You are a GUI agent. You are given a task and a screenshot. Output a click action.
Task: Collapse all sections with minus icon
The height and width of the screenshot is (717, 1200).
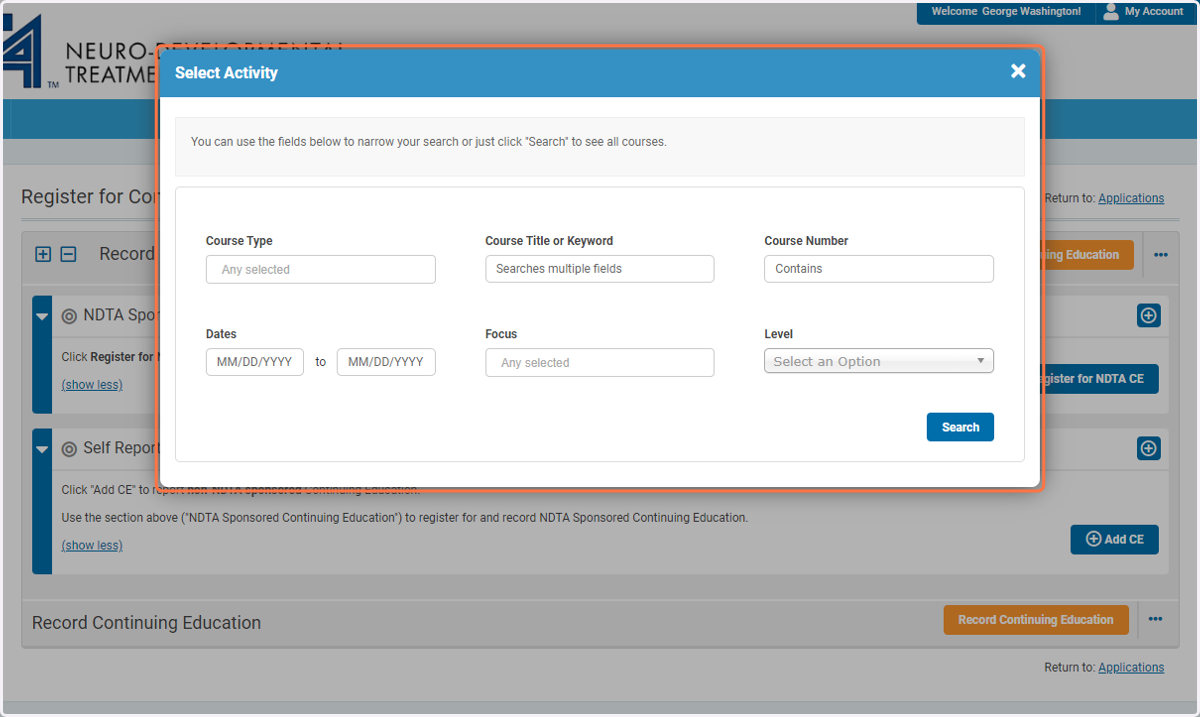tap(68, 254)
